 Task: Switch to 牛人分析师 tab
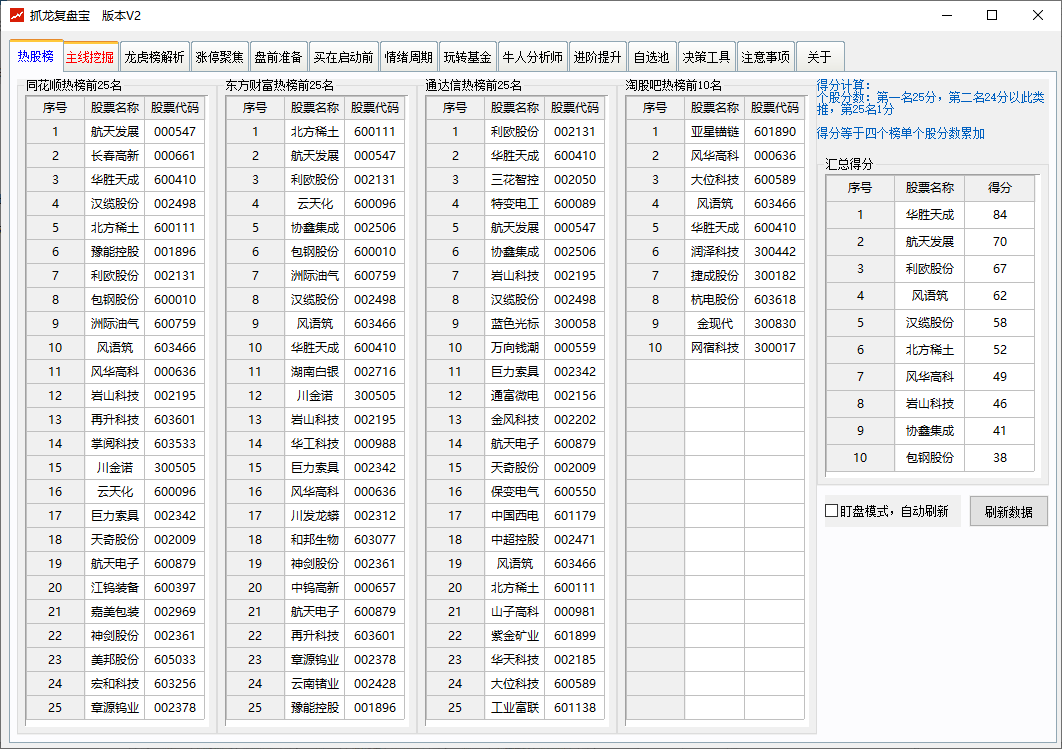[x=532, y=57]
